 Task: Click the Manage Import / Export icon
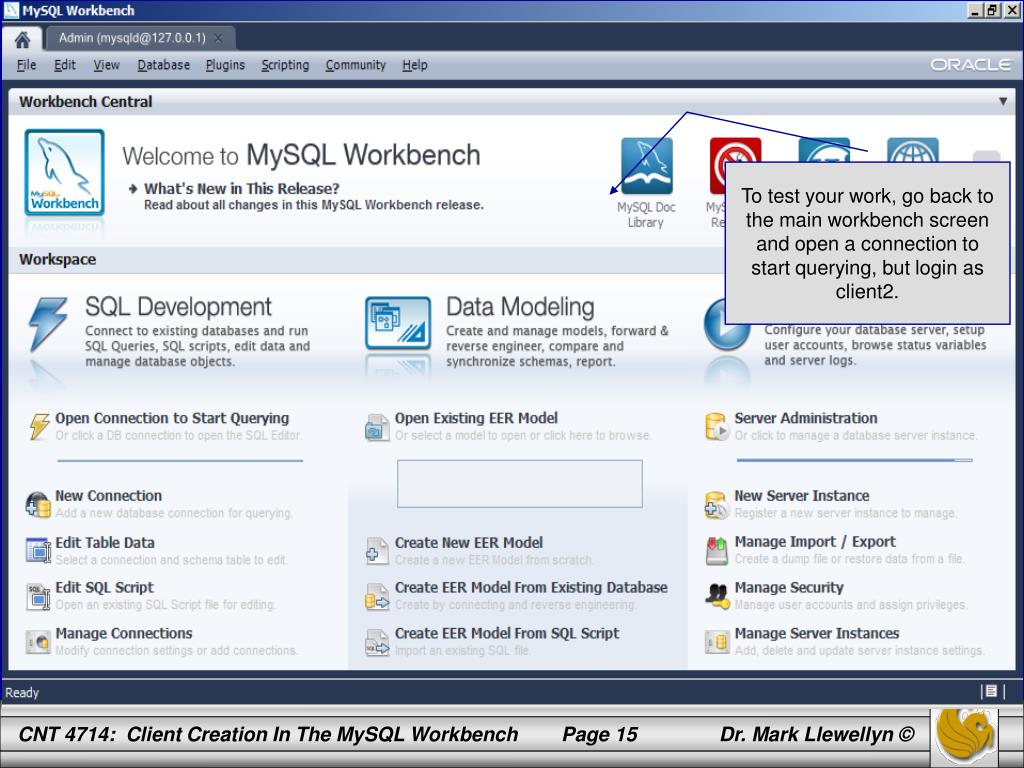click(x=716, y=551)
